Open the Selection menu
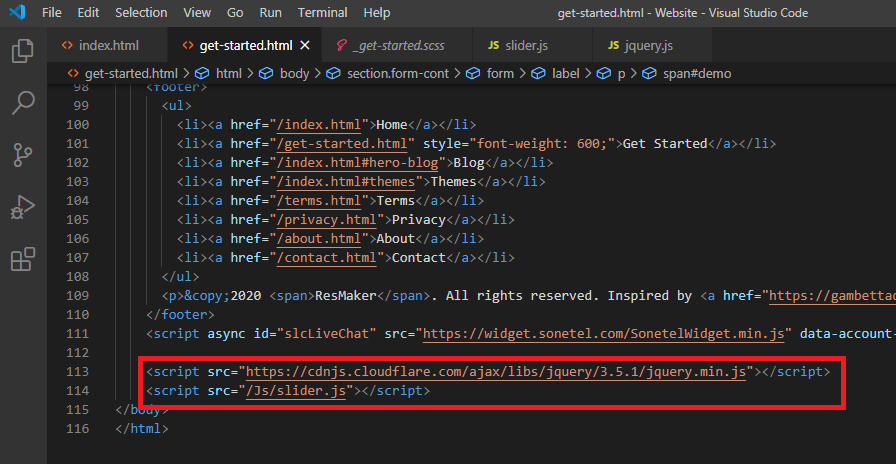This screenshot has height=464, width=896. click(141, 13)
